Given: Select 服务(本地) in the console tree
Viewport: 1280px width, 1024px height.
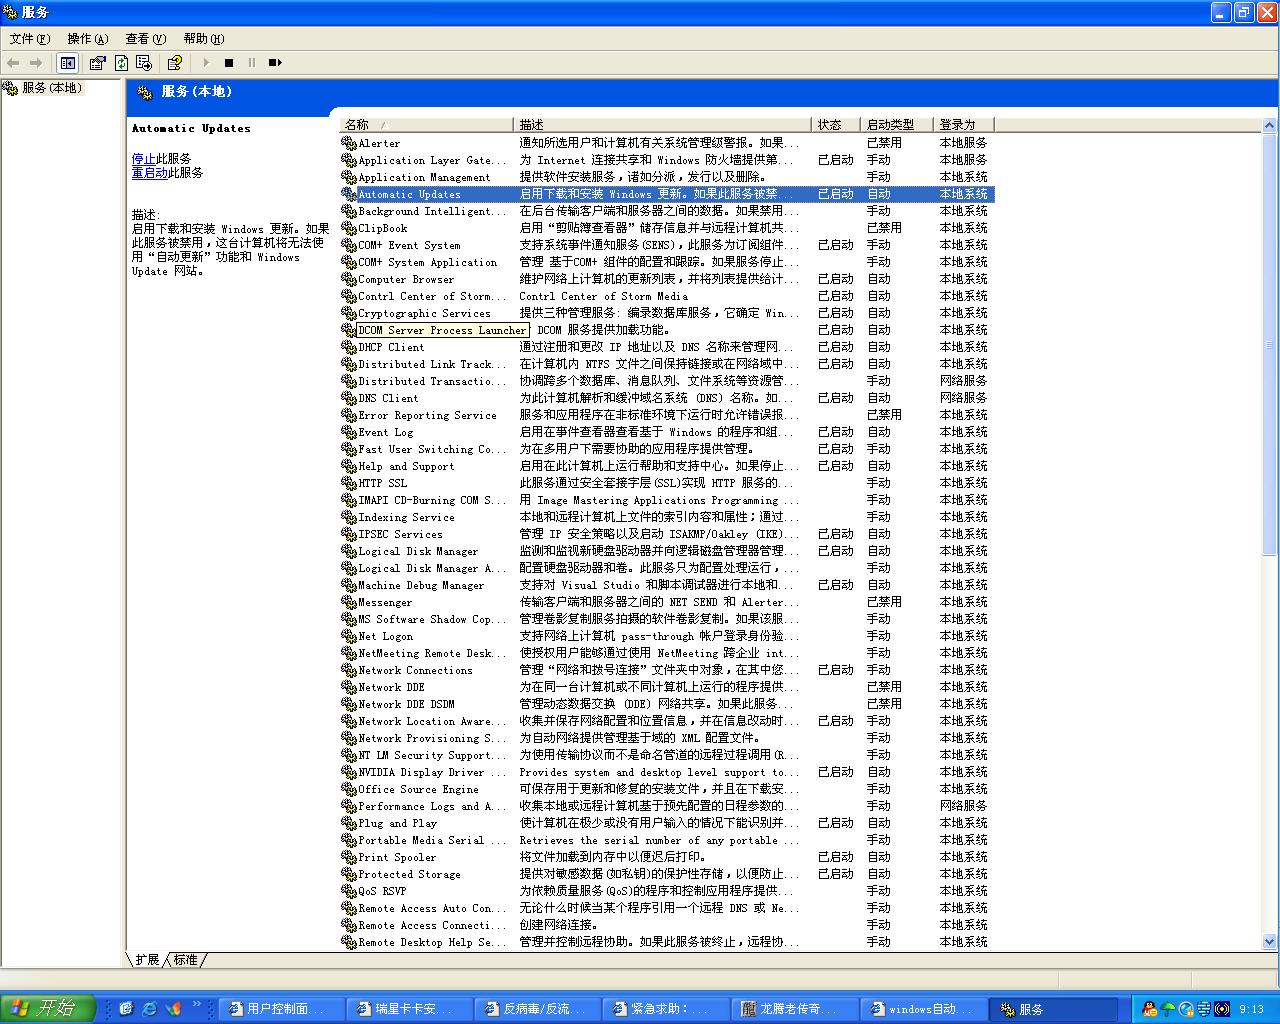Looking at the screenshot, I should (x=52, y=88).
